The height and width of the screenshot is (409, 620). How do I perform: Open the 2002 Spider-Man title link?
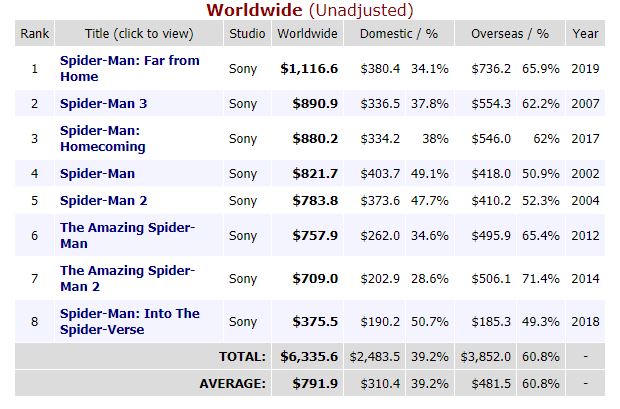pyautogui.click(x=97, y=173)
